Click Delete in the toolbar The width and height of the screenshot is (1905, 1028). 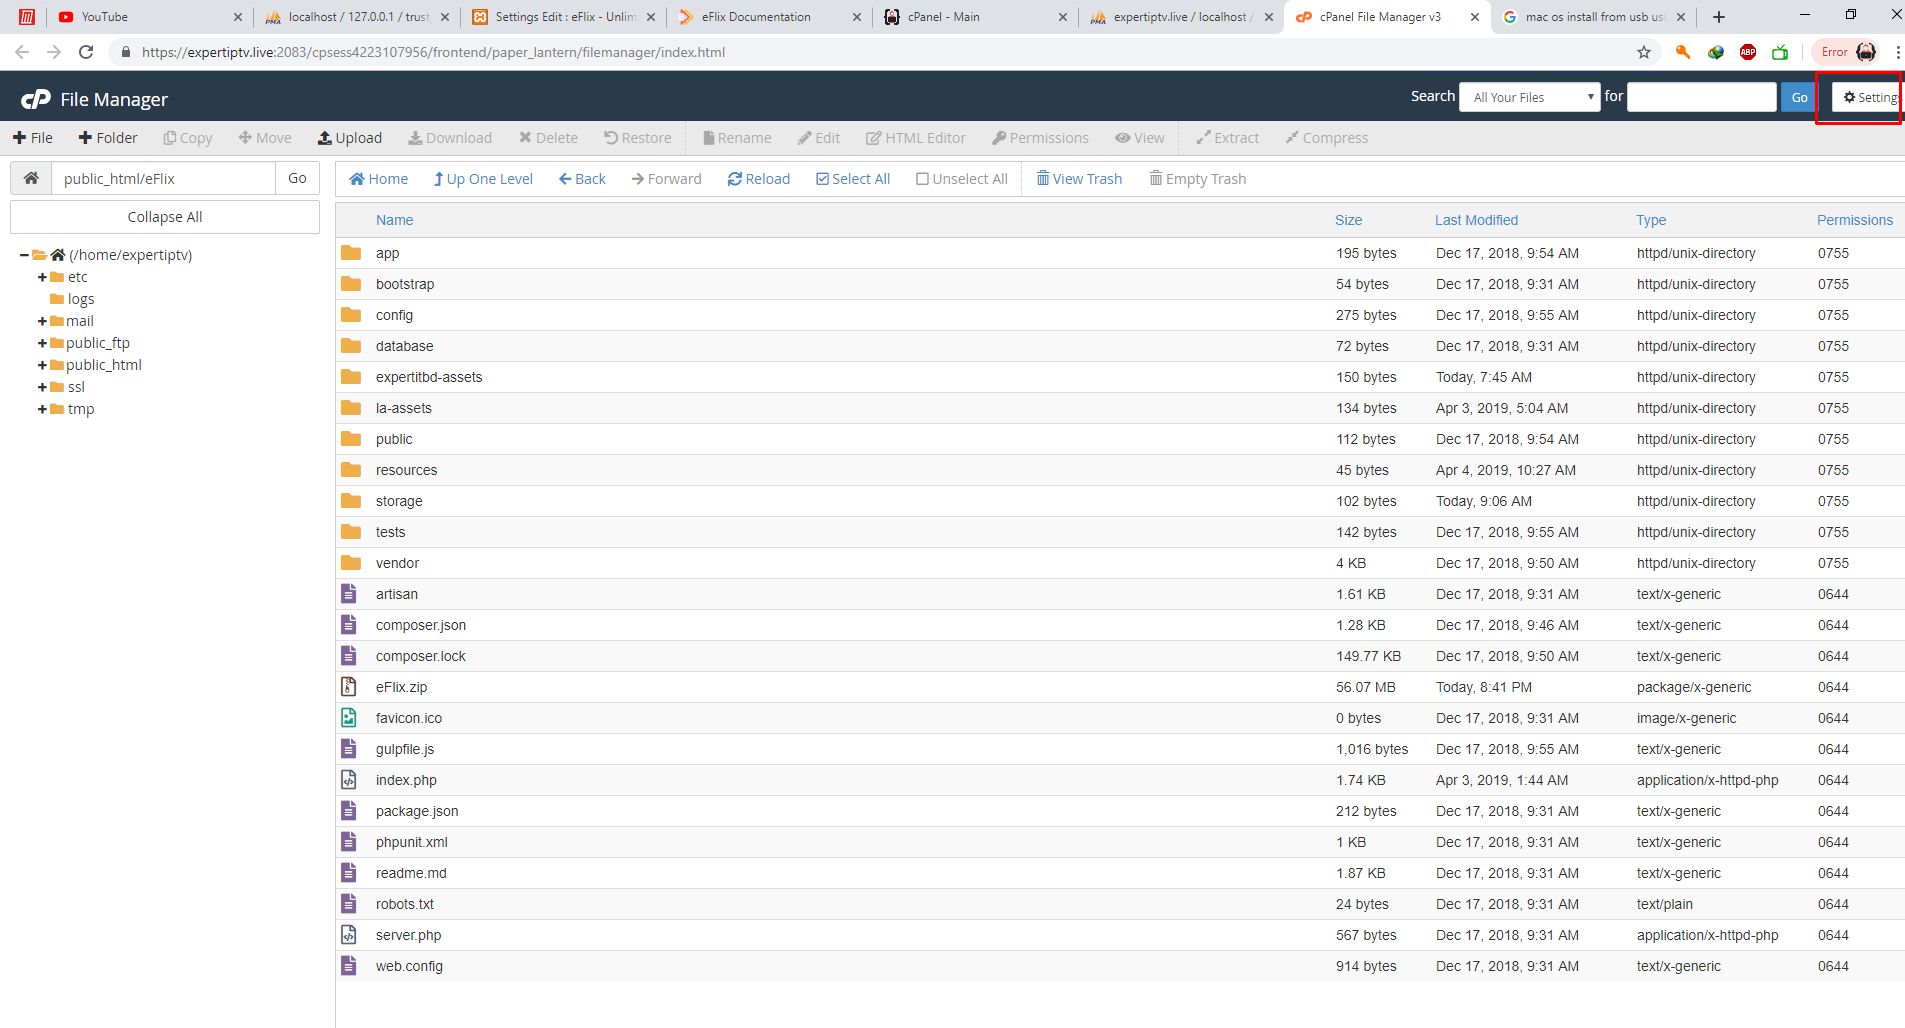point(548,138)
